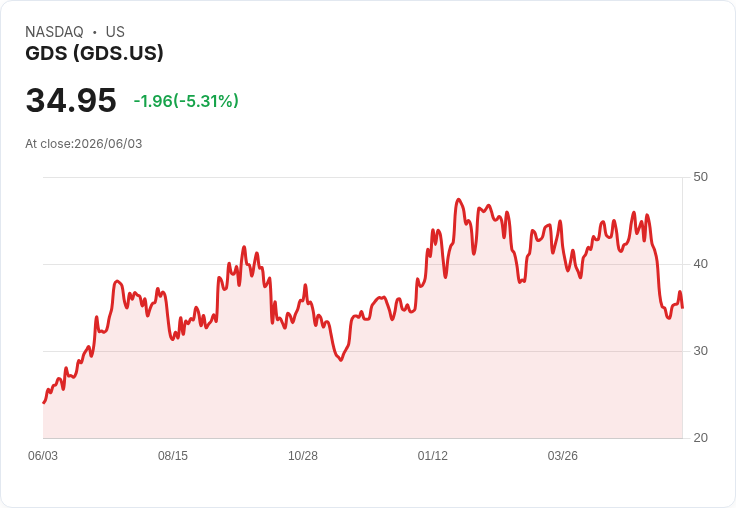
Task: Click the 08/15 x-axis date label
Action: 173,456
